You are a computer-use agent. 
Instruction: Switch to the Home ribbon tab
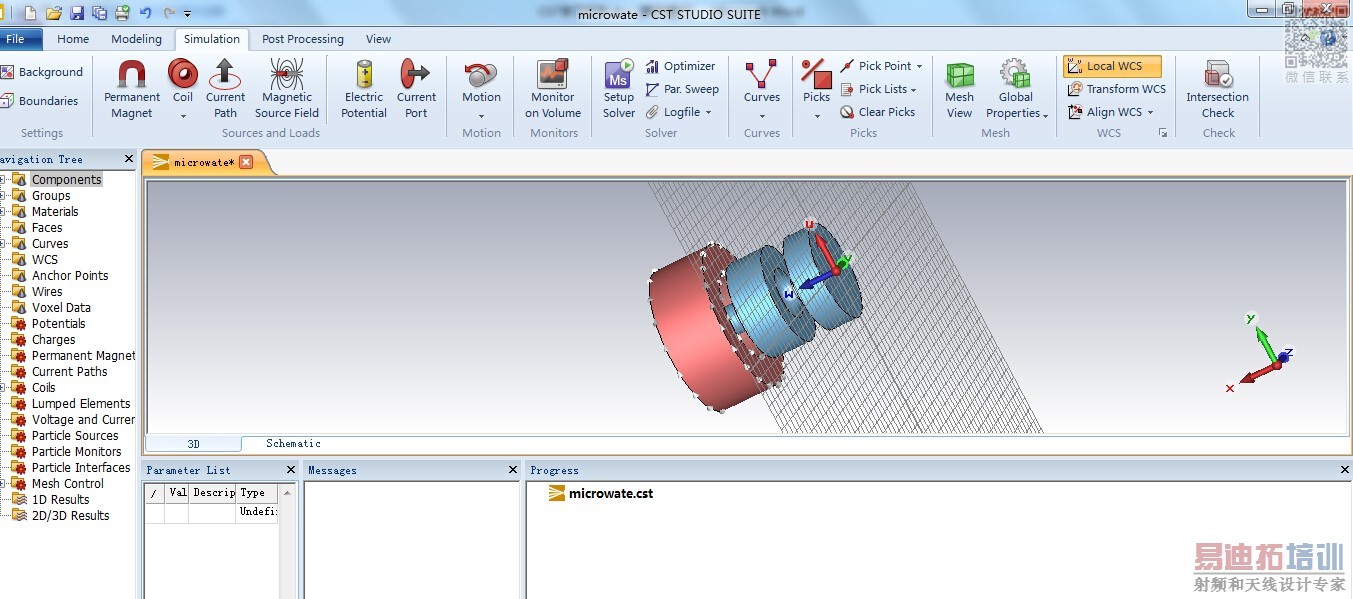[x=73, y=39]
